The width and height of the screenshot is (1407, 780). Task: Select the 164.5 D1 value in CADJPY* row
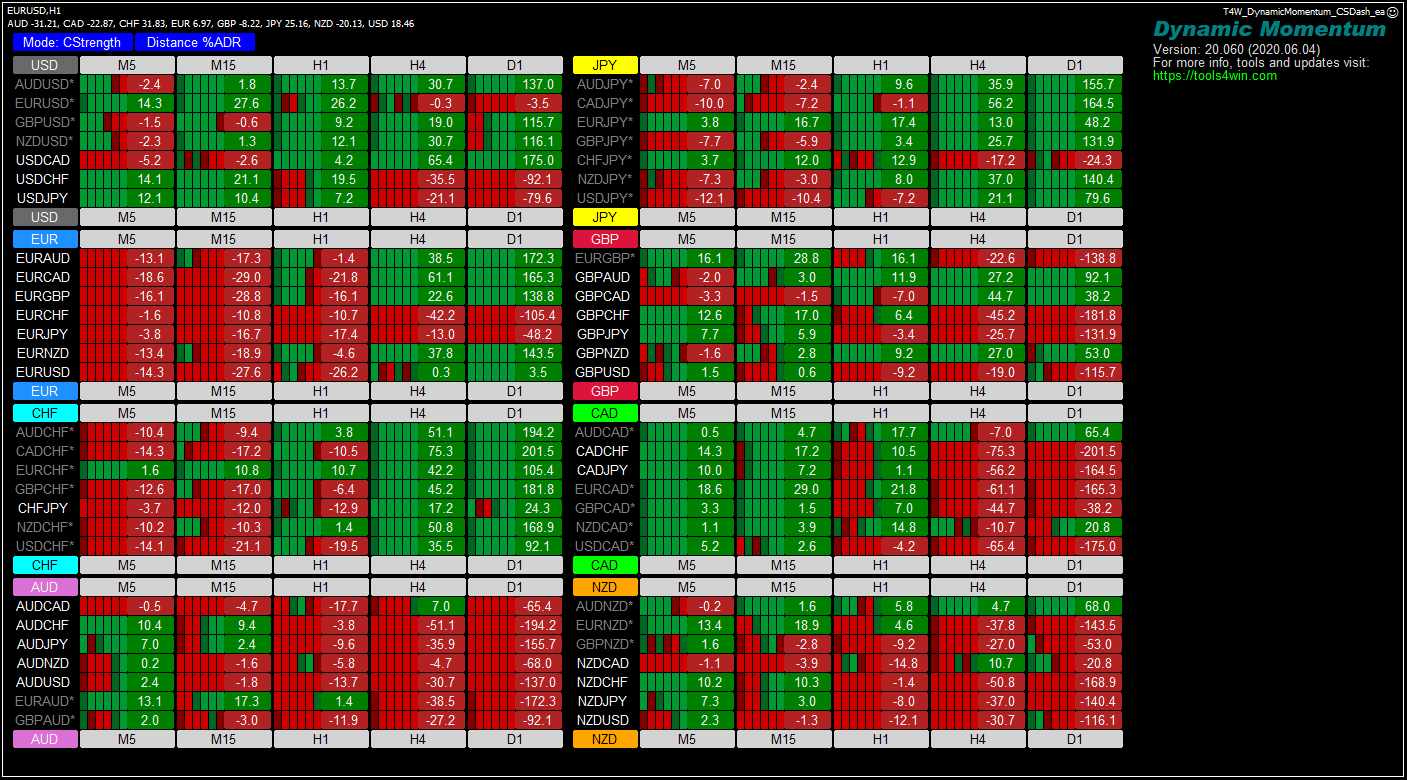click(1098, 103)
